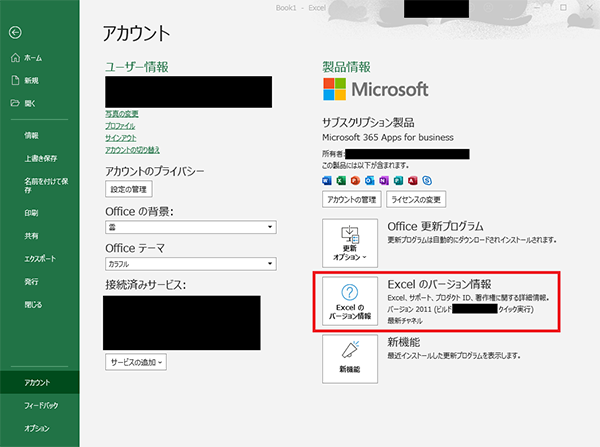600x447 pixels.
Task: Go back using the arrow circle icon
Action: click(x=15, y=33)
